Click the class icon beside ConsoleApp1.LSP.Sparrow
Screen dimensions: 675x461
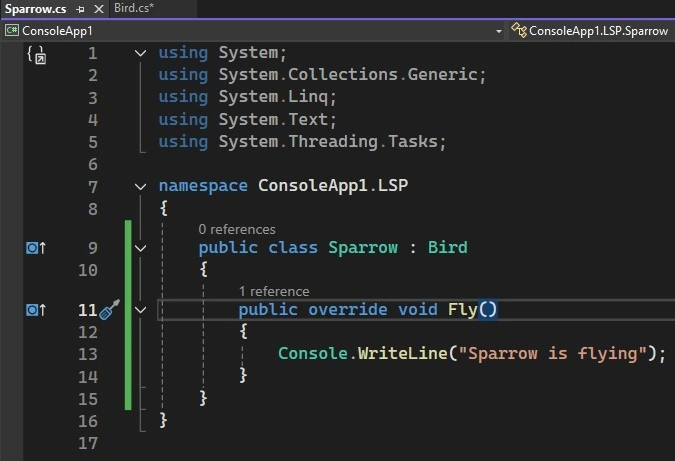(x=519, y=31)
